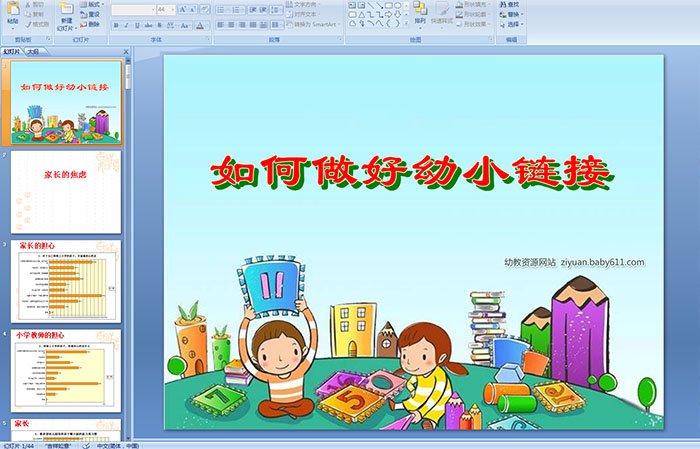Click the font name box

pyautogui.click(x=133, y=10)
